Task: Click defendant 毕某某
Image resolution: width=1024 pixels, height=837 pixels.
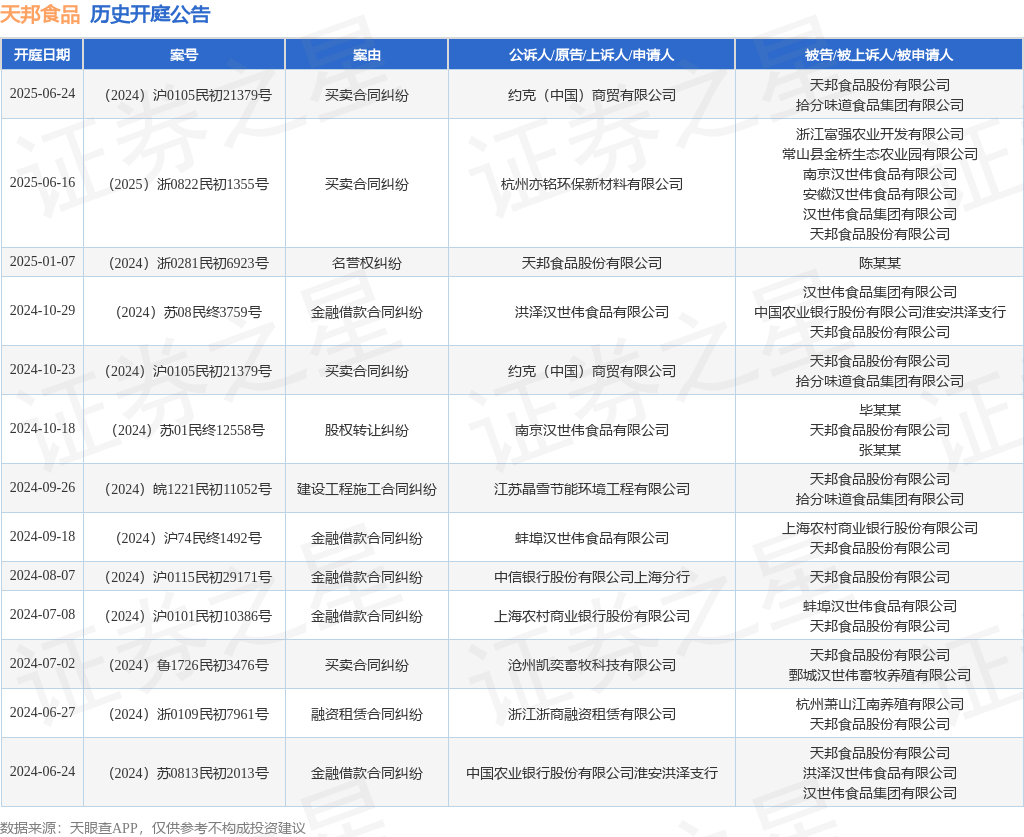Action: [880, 410]
